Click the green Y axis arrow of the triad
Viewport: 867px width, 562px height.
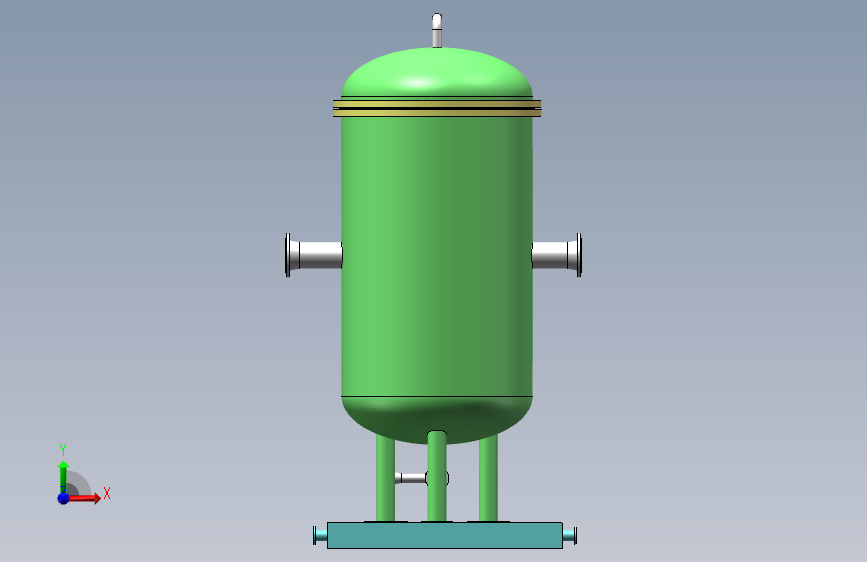click(x=64, y=477)
